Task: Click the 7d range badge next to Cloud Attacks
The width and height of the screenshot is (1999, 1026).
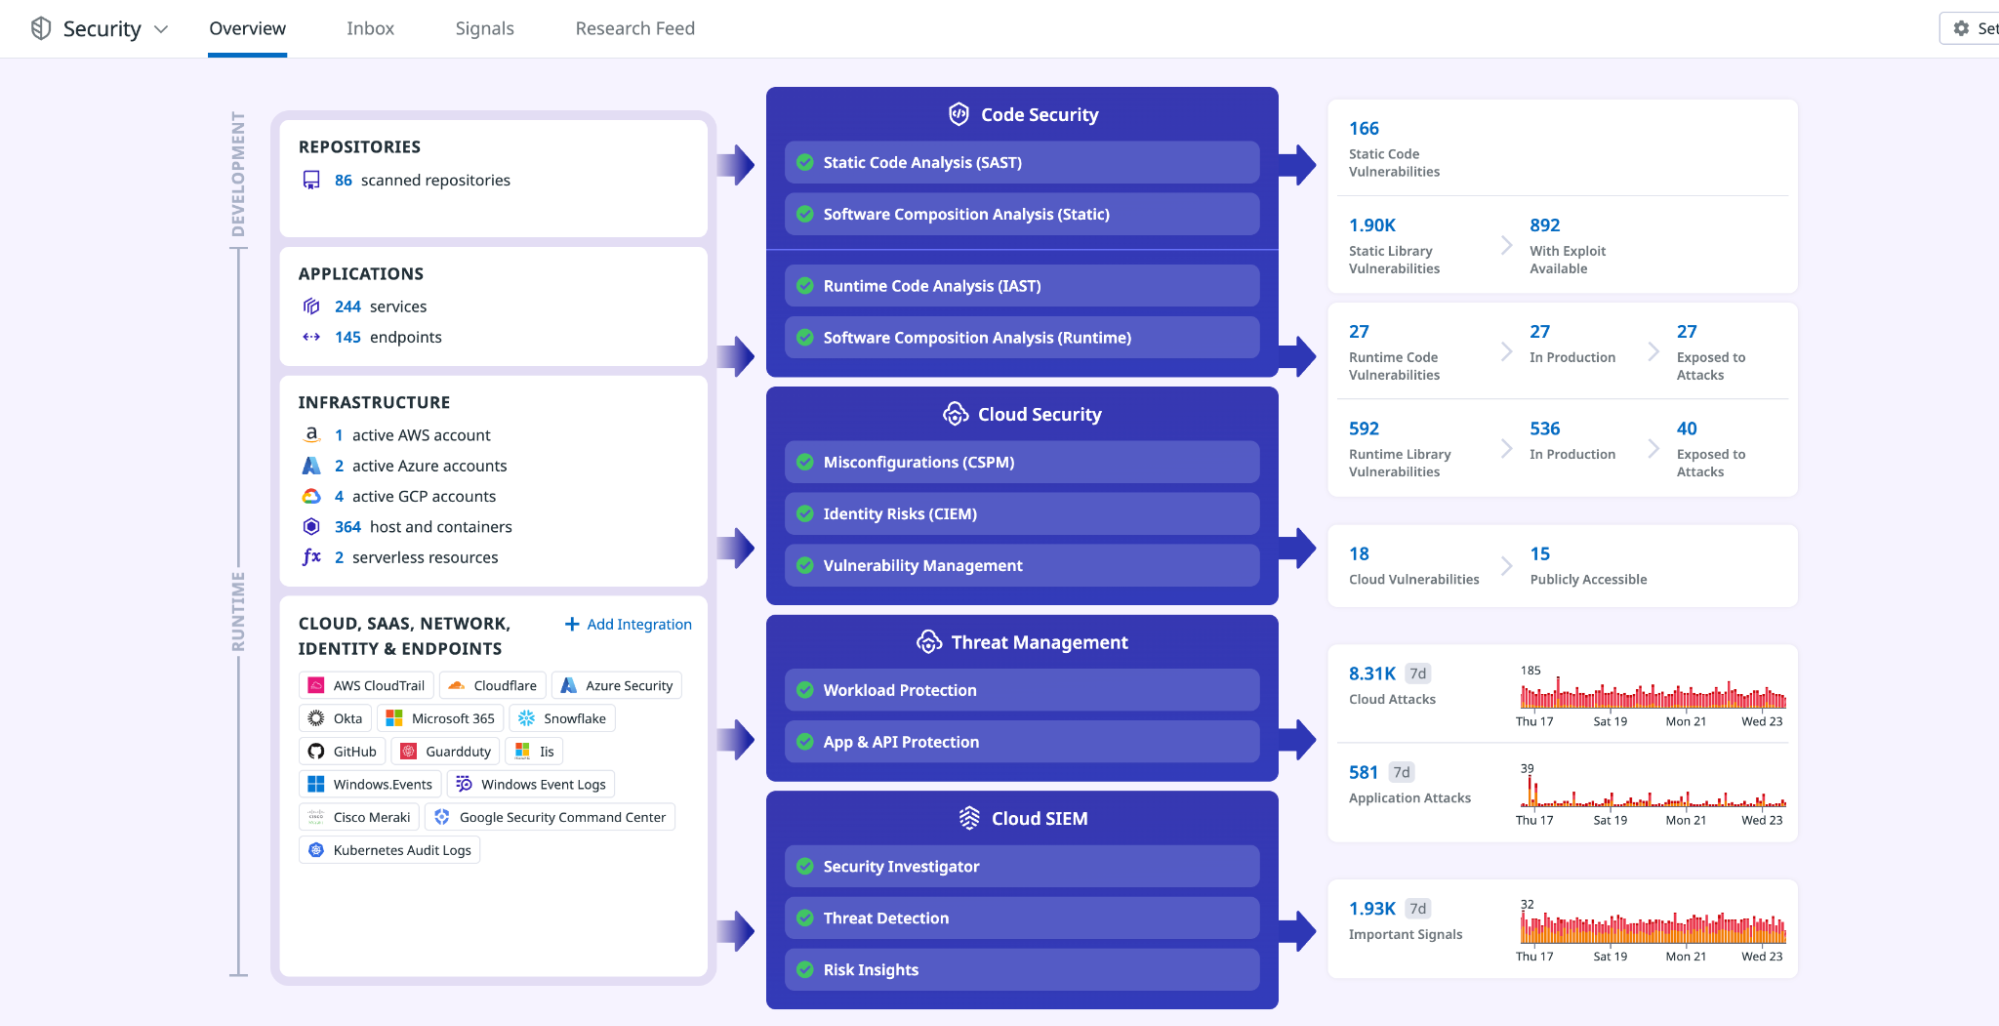Action: click(1418, 673)
